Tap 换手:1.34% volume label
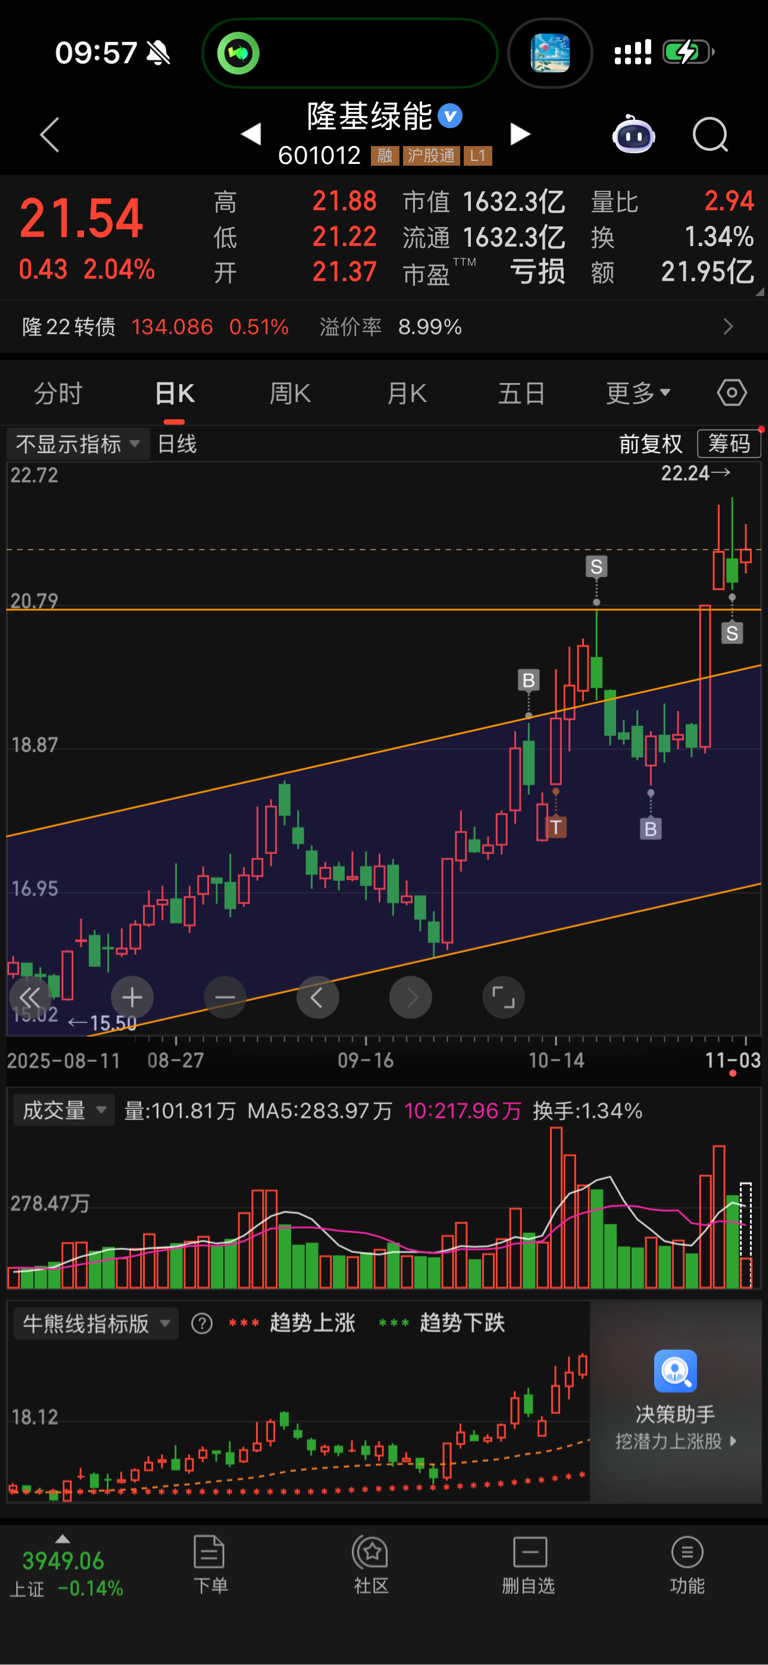The image size is (768, 1665). click(587, 1111)
